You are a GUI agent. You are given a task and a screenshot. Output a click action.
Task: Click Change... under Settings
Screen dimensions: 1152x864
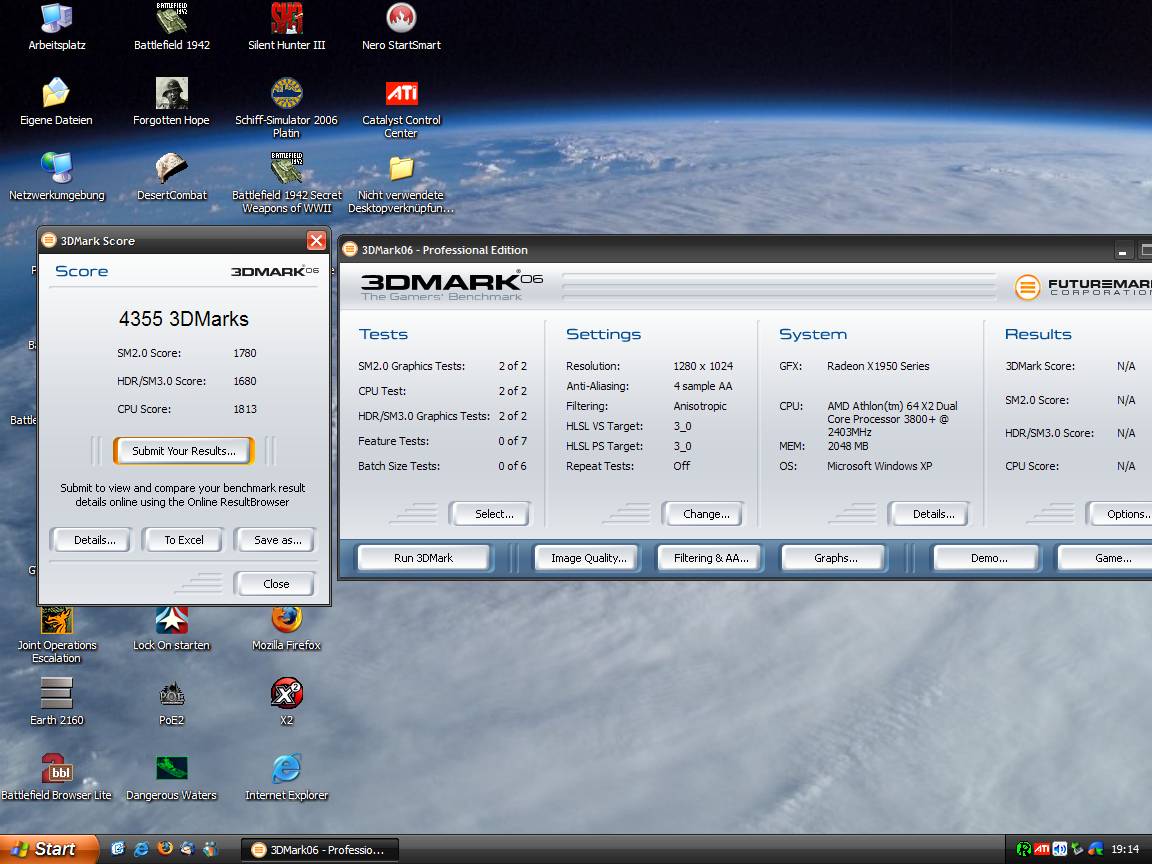pos(705,514)
